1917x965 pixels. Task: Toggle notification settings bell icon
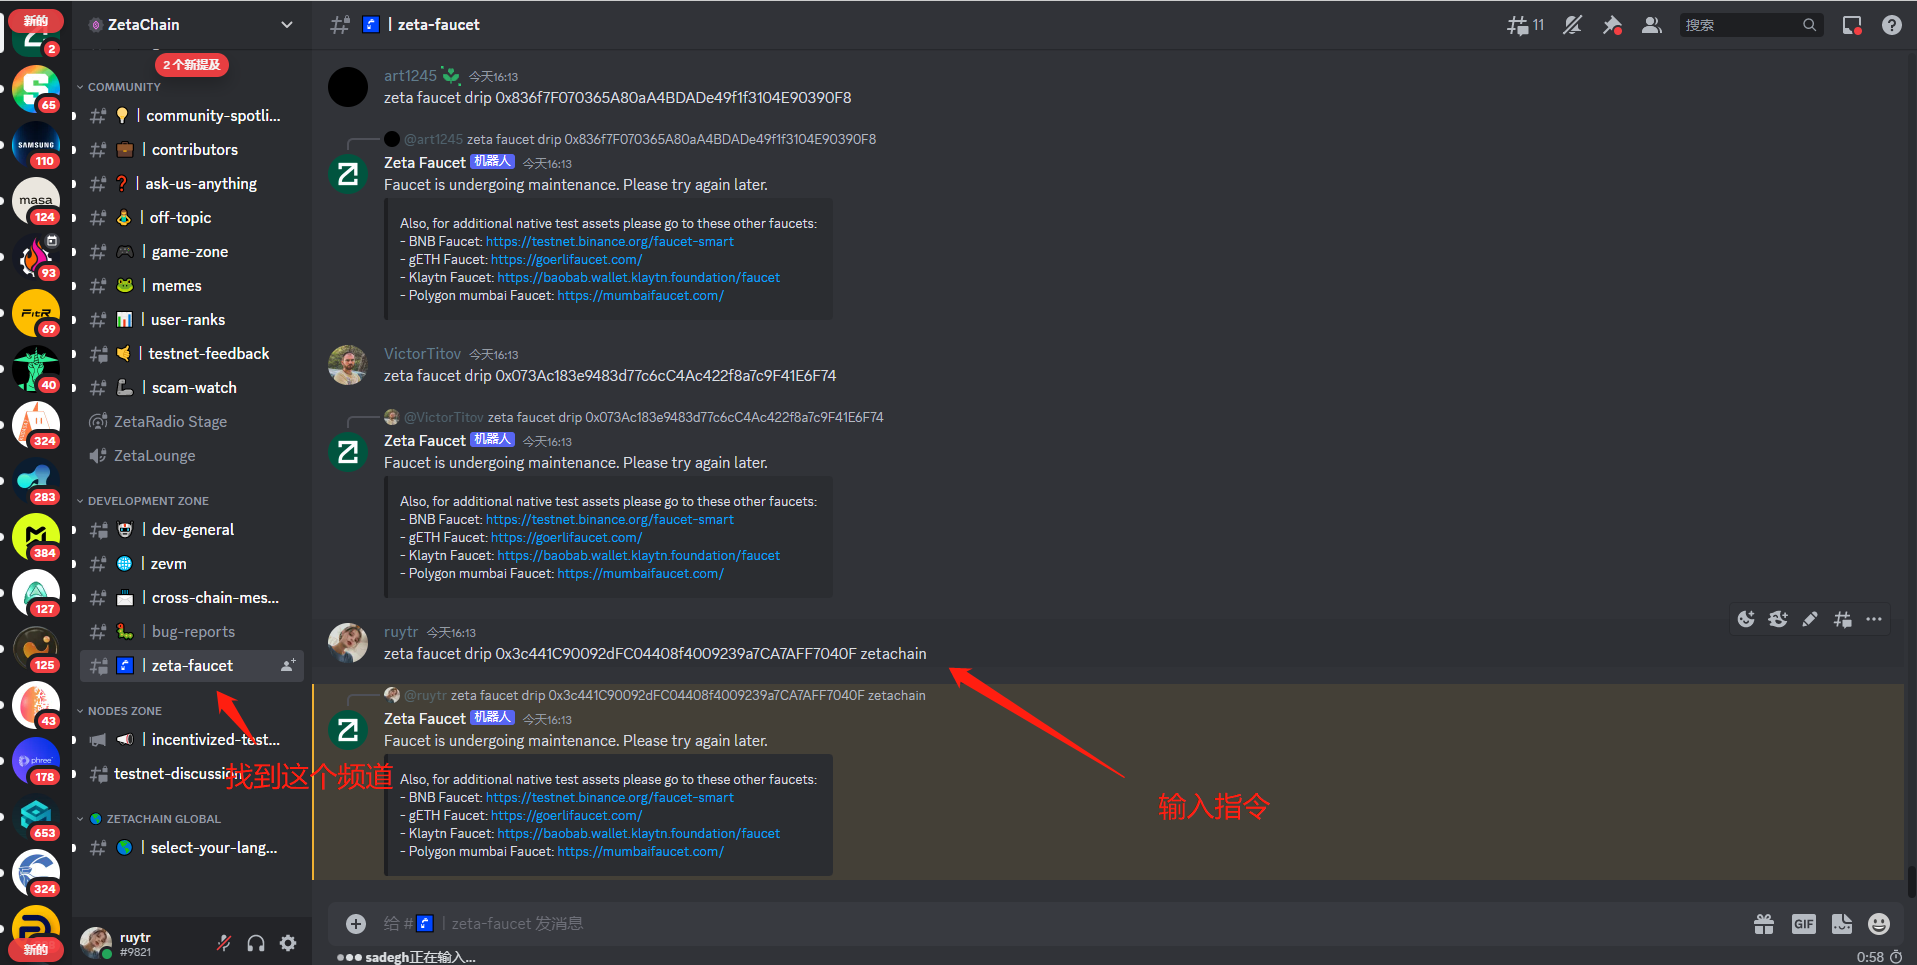click(x=1573, y=25)
